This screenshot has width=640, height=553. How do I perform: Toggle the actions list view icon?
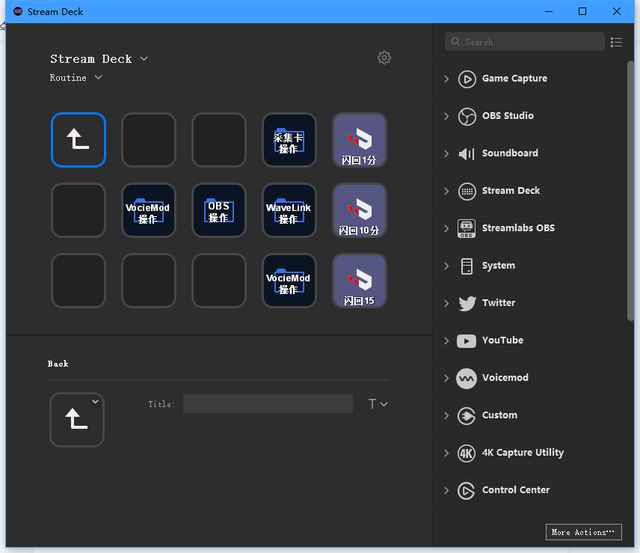616,42
